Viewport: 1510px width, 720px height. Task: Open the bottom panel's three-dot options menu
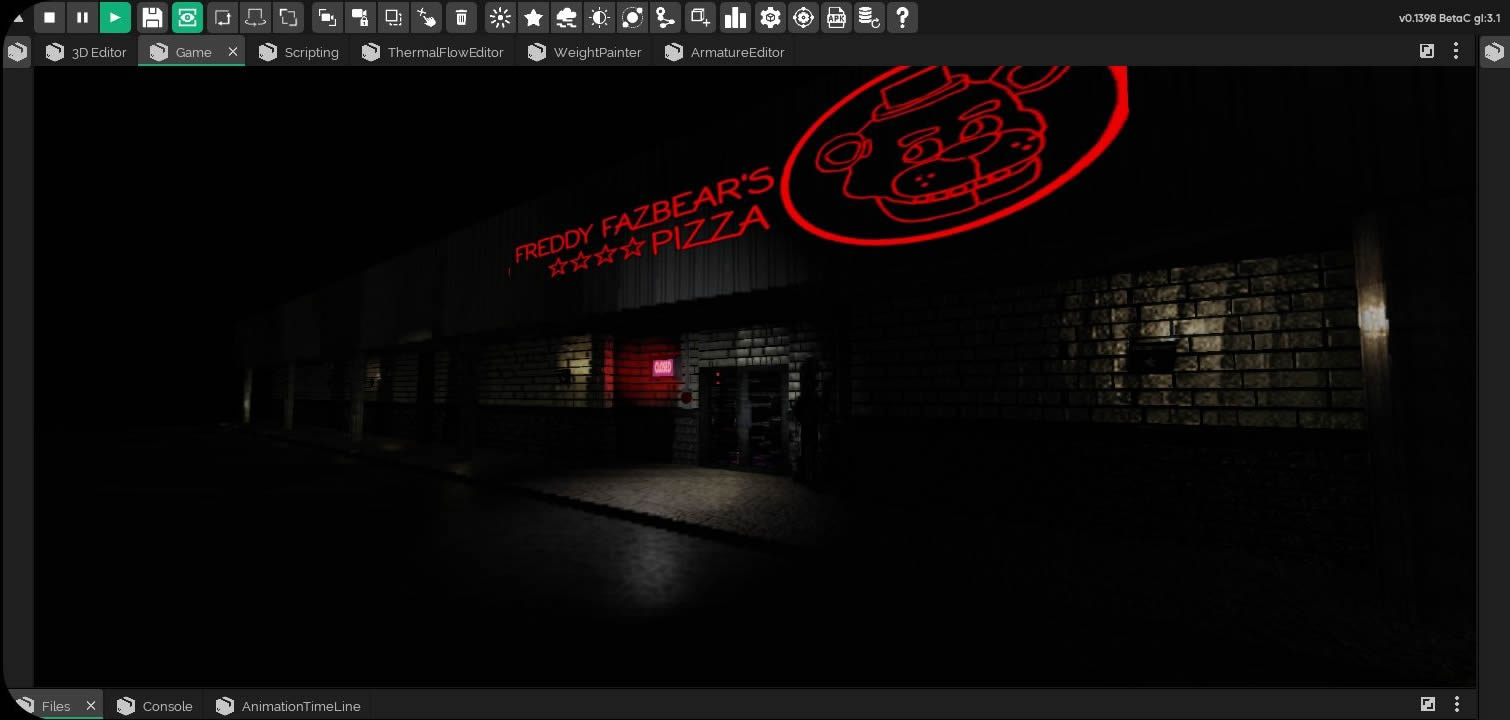tap(1456, 705)
